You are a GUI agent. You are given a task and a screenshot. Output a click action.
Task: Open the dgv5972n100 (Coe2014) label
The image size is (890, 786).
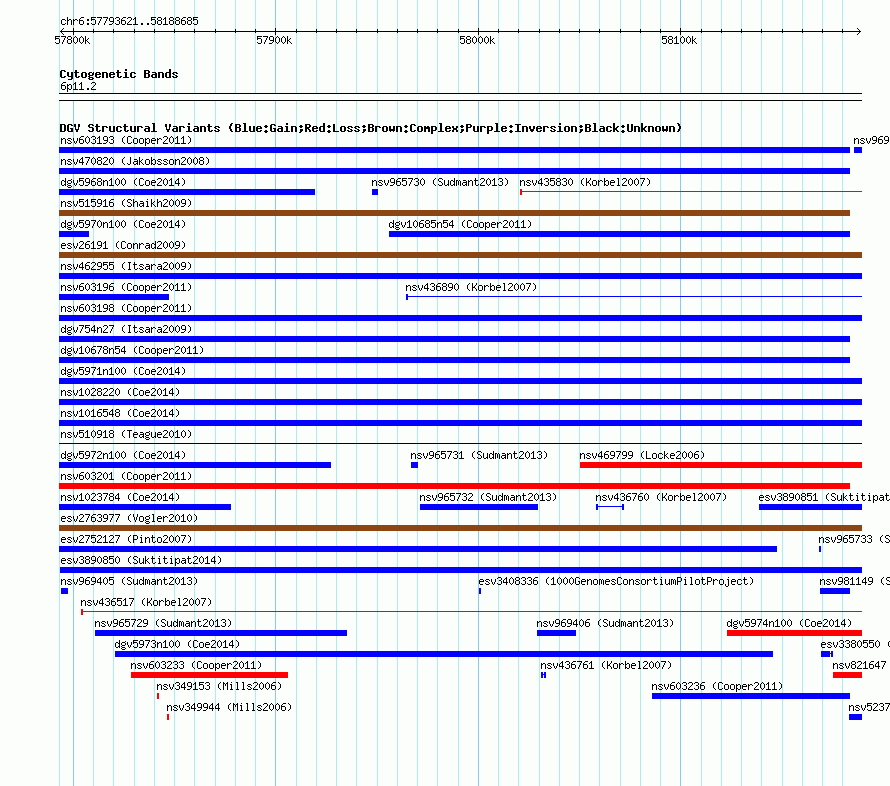[123, 455]
